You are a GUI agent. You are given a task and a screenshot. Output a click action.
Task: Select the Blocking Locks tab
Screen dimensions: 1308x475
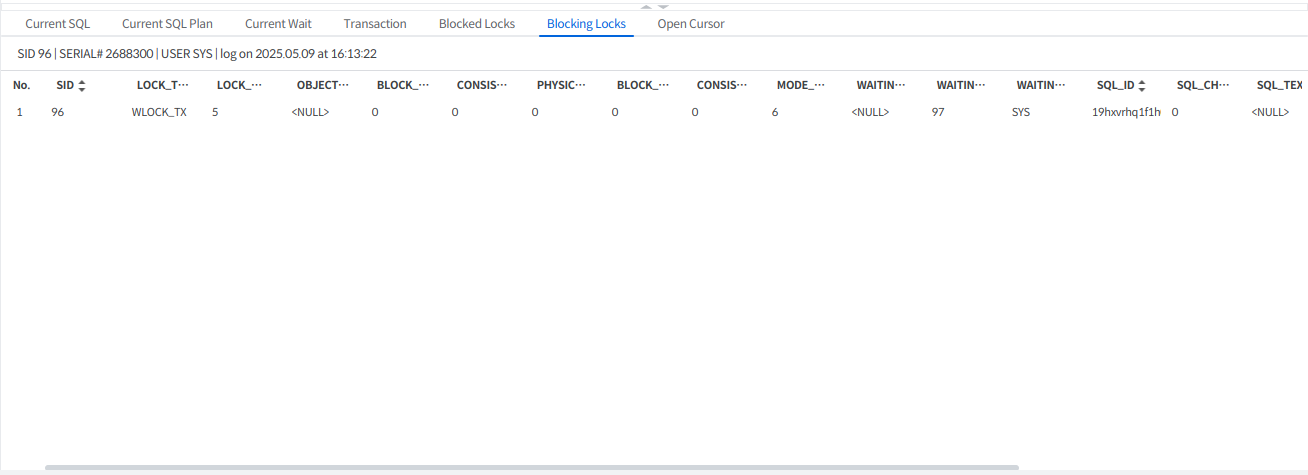[586, 23]
